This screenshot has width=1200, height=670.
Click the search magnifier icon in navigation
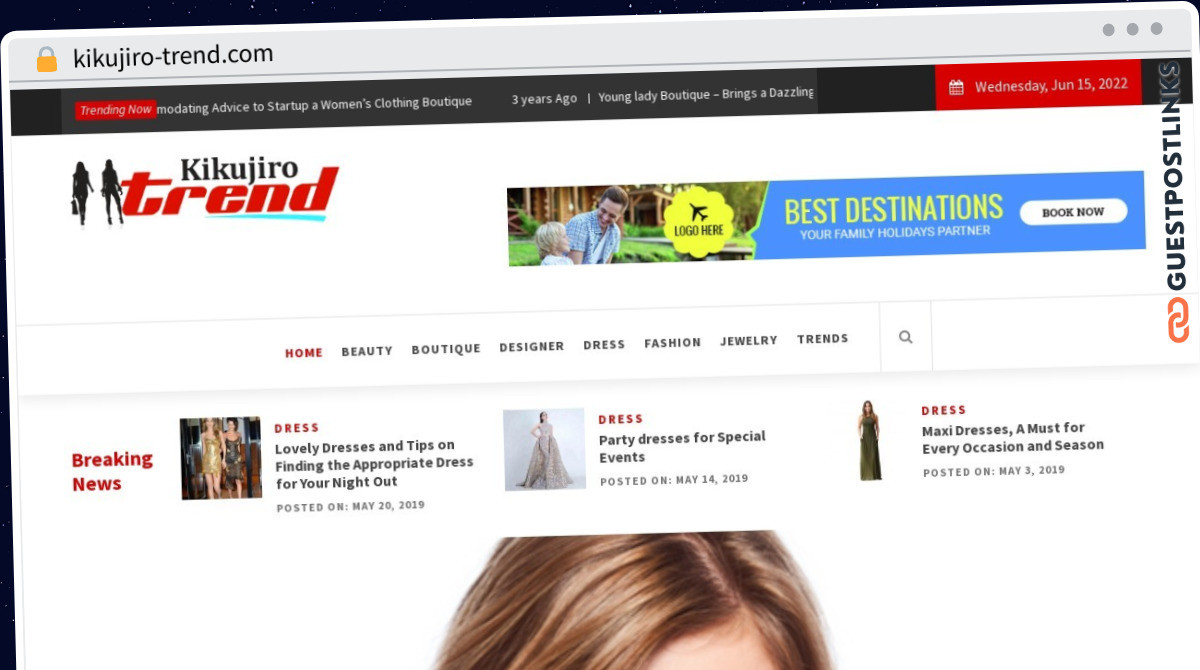pyautogui.click(x=905, y=337)
